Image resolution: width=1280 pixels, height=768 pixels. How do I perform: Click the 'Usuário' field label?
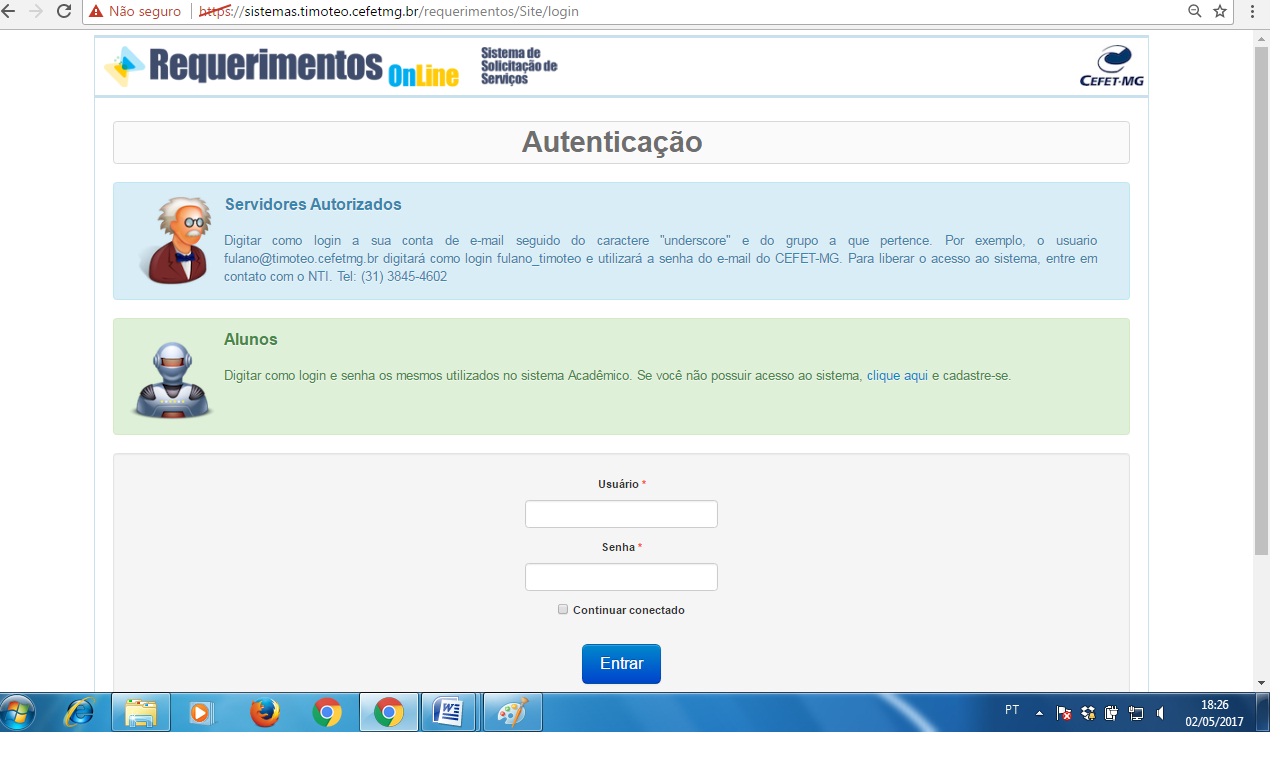(618, 484)
